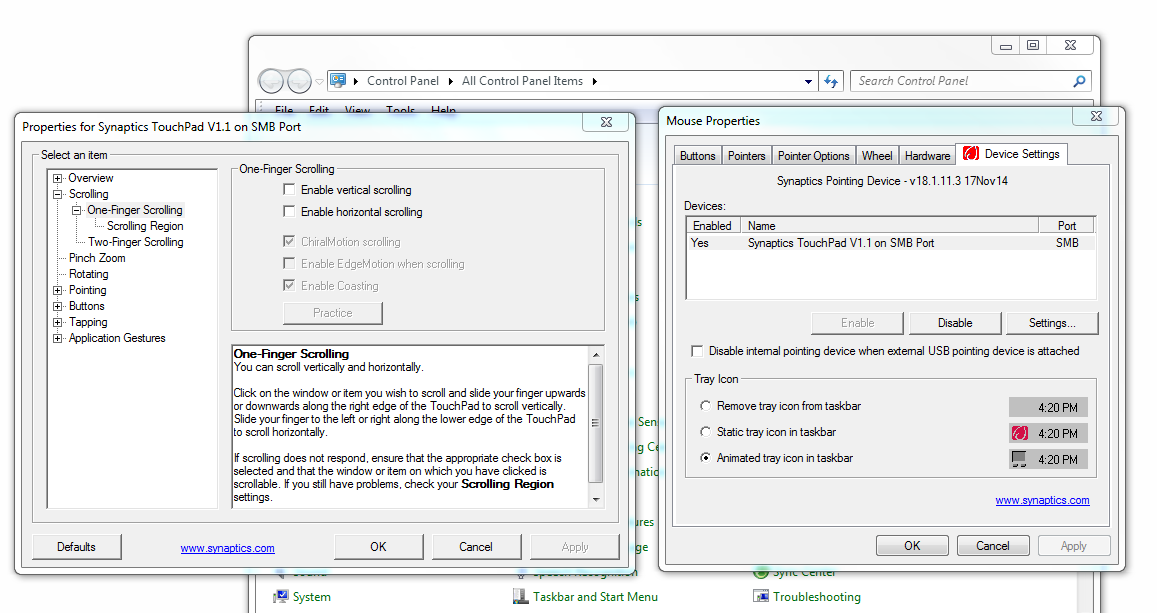The width and height of the screenshot is (1157, 613).
Task: Click the Practice button
Action: pyautogui.click(x=333, y=313)
